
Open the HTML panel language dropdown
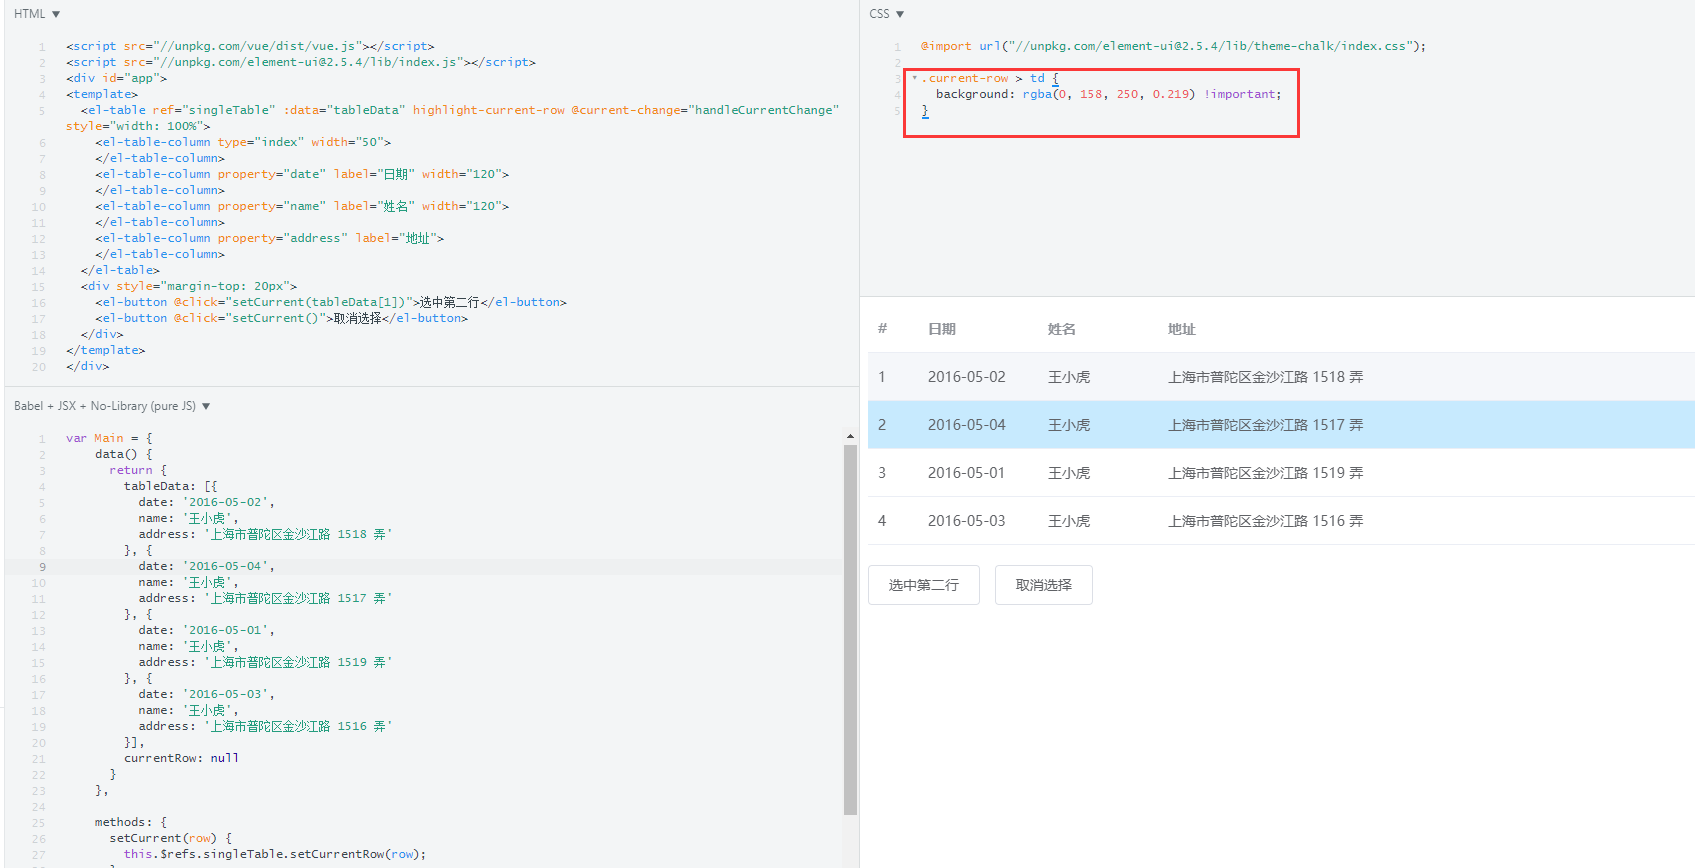click(37, 14)
